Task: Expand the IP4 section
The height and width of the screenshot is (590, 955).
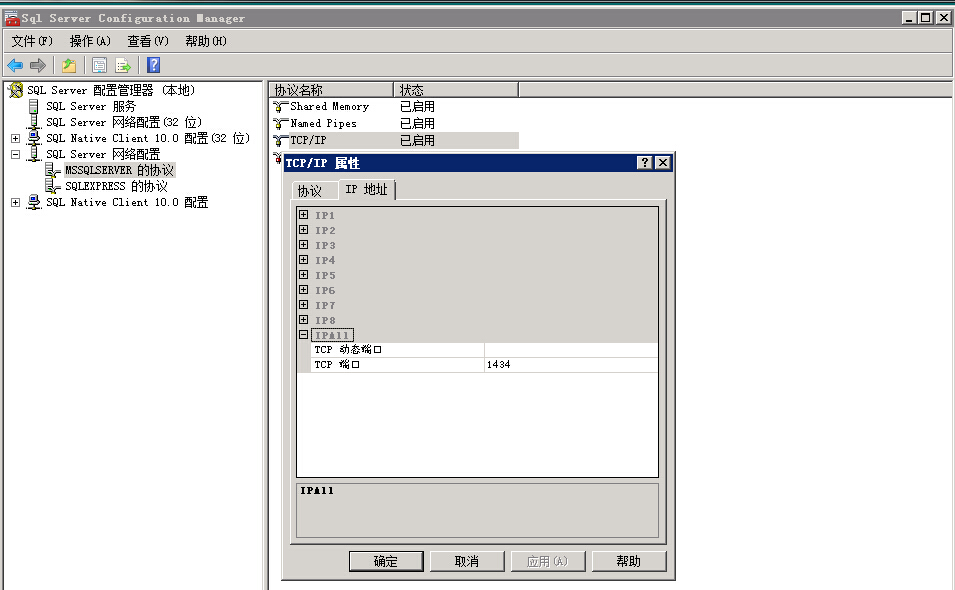Action: click(x=303, y=259)
